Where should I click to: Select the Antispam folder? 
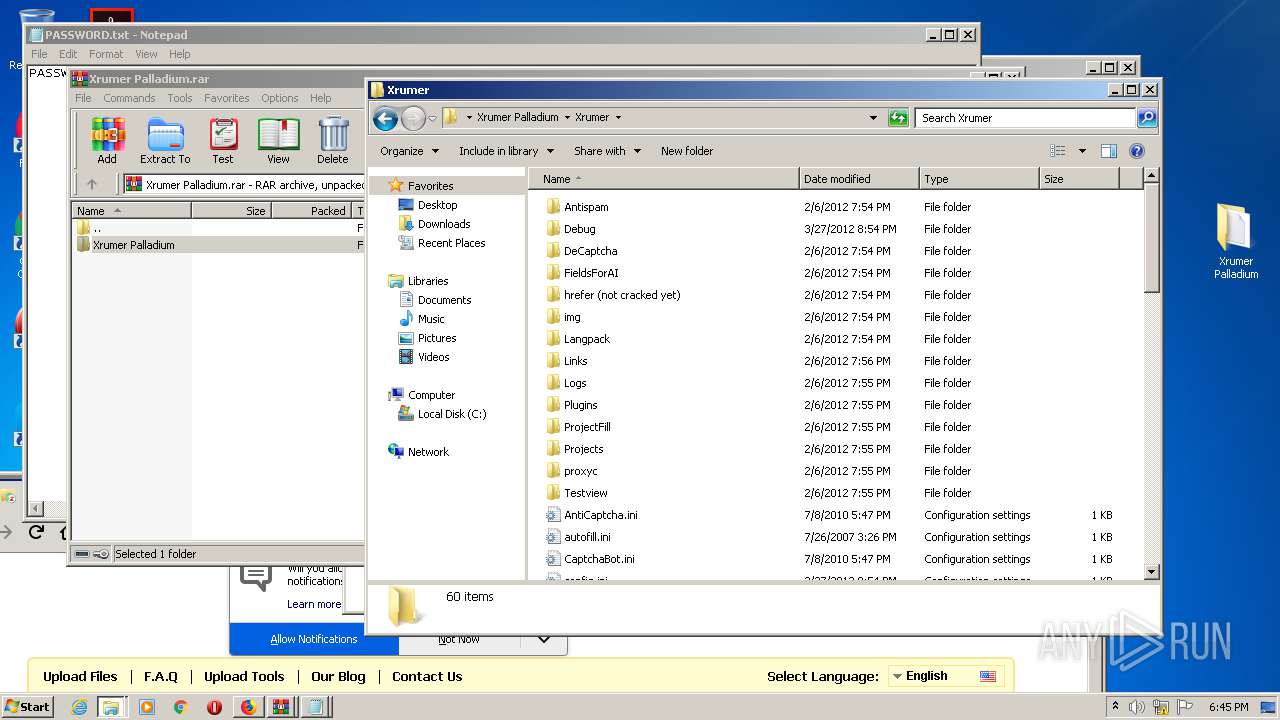click(x=586, y=207)
